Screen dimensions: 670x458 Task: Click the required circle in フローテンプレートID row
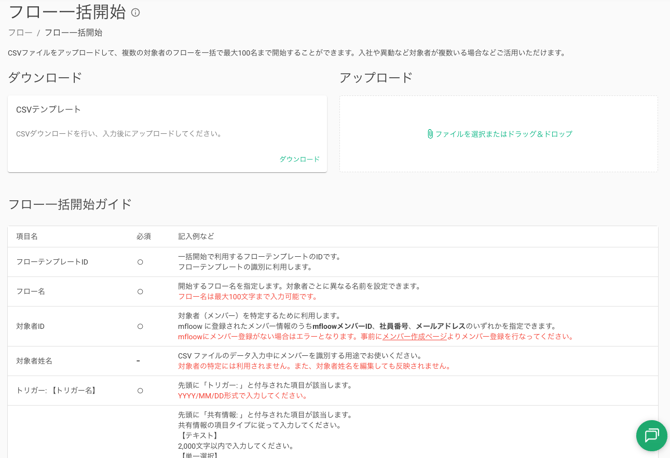click(x=140, y=262)
